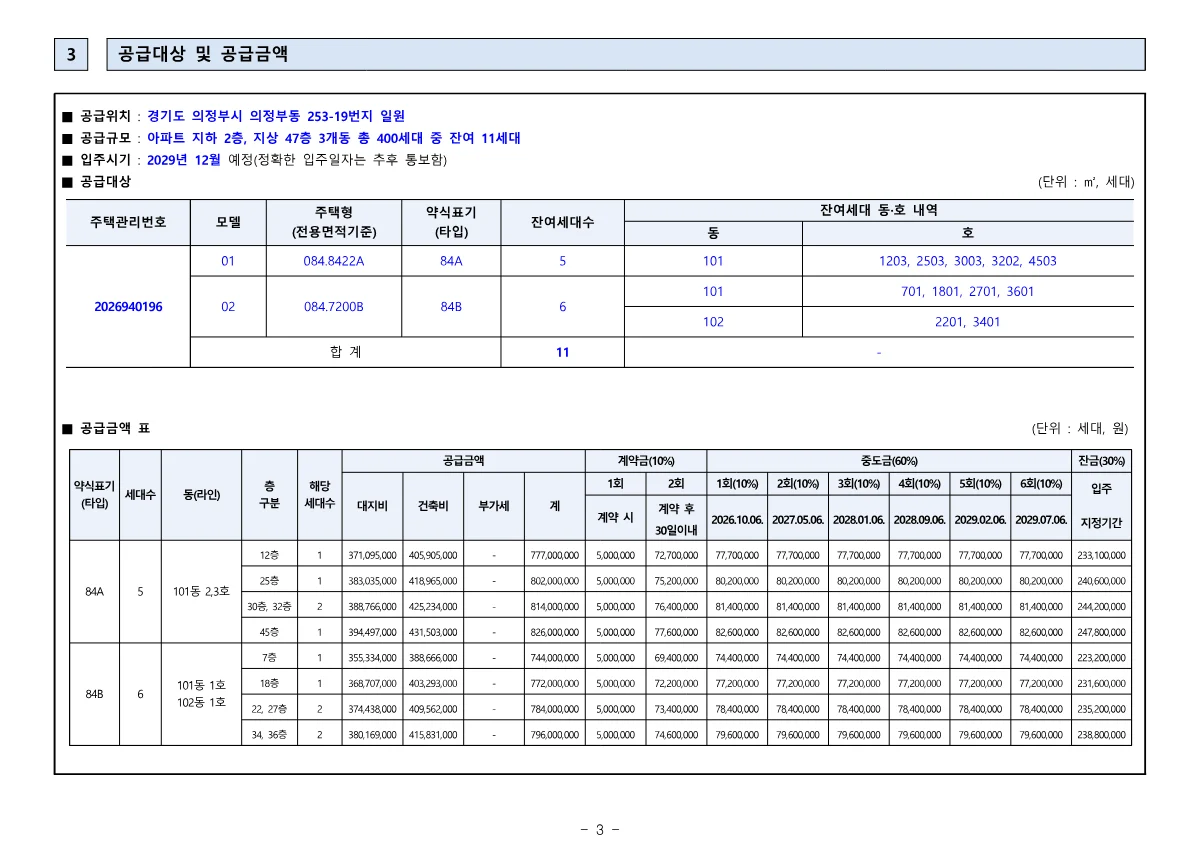Screen dimensions: 1200x849
Task: Click installment date 2028.09.06.
Action: click(919, 520)
